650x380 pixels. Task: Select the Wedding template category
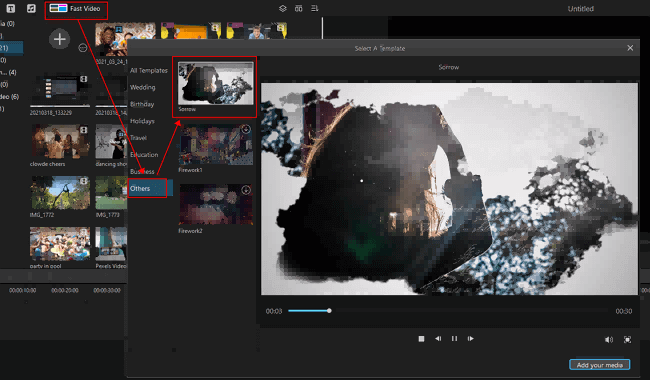pos(143,87)
